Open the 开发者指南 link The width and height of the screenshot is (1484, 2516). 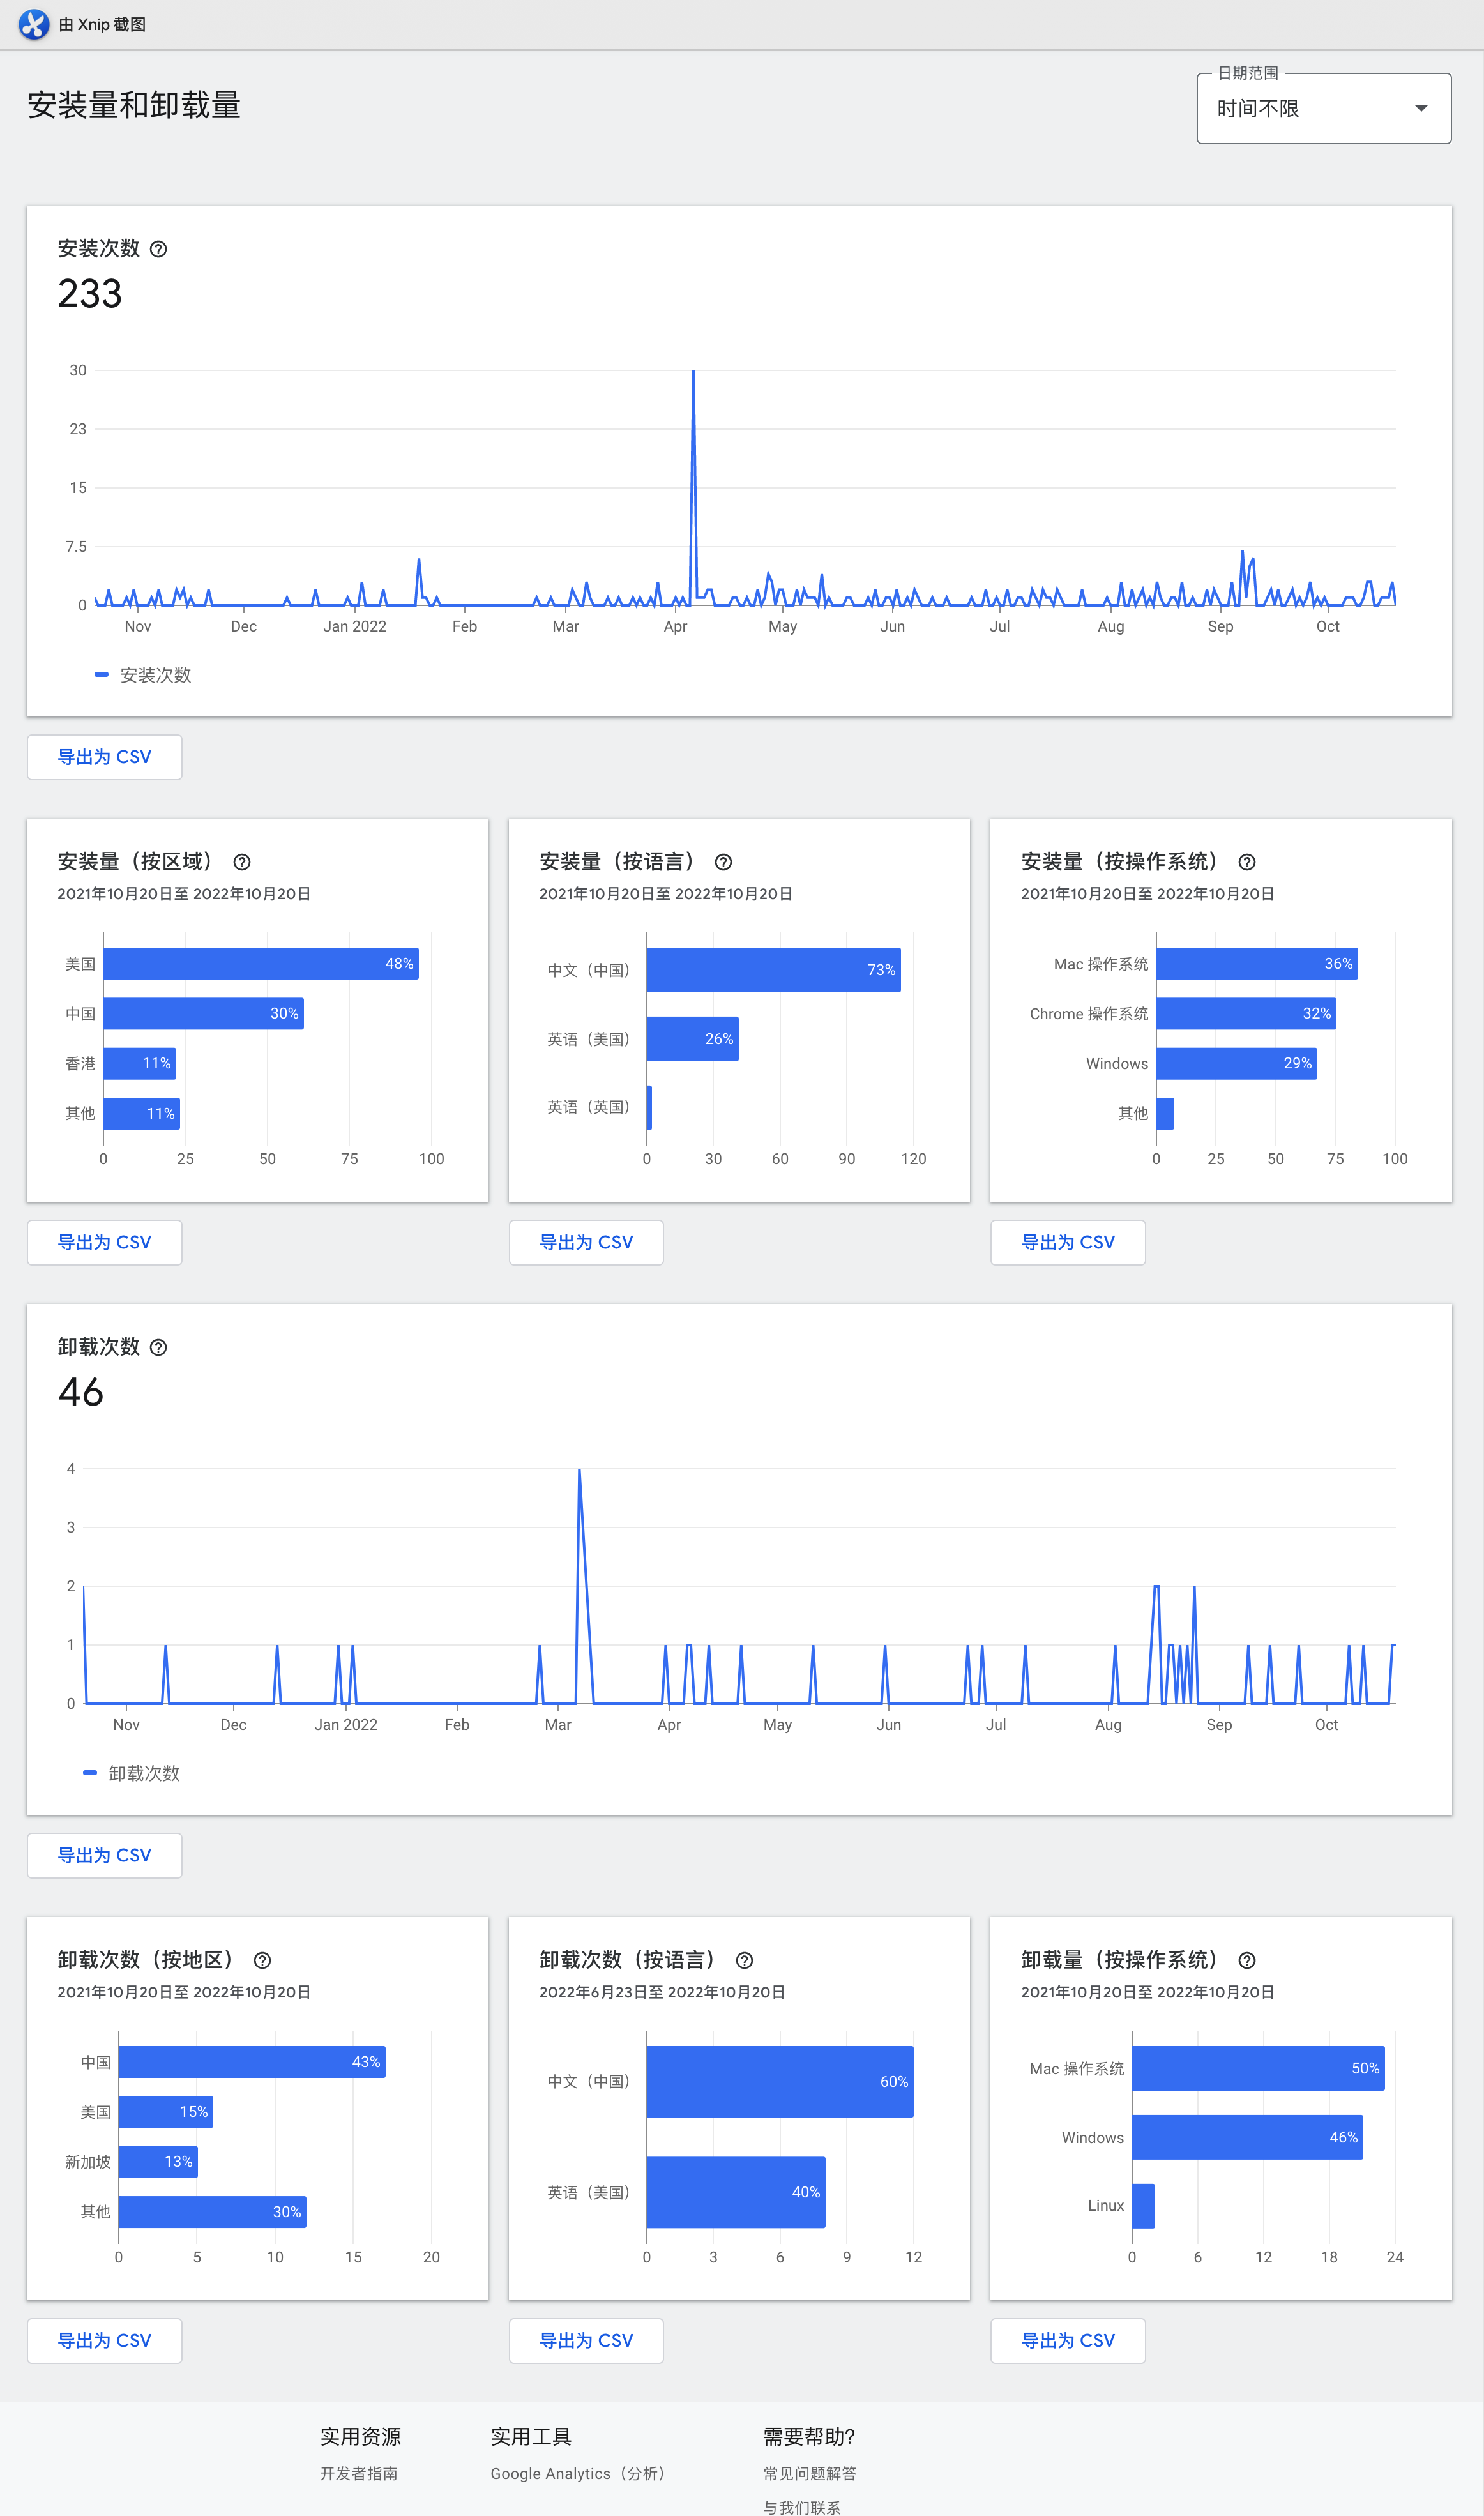pyautogui.click(x=358, y=2473)
